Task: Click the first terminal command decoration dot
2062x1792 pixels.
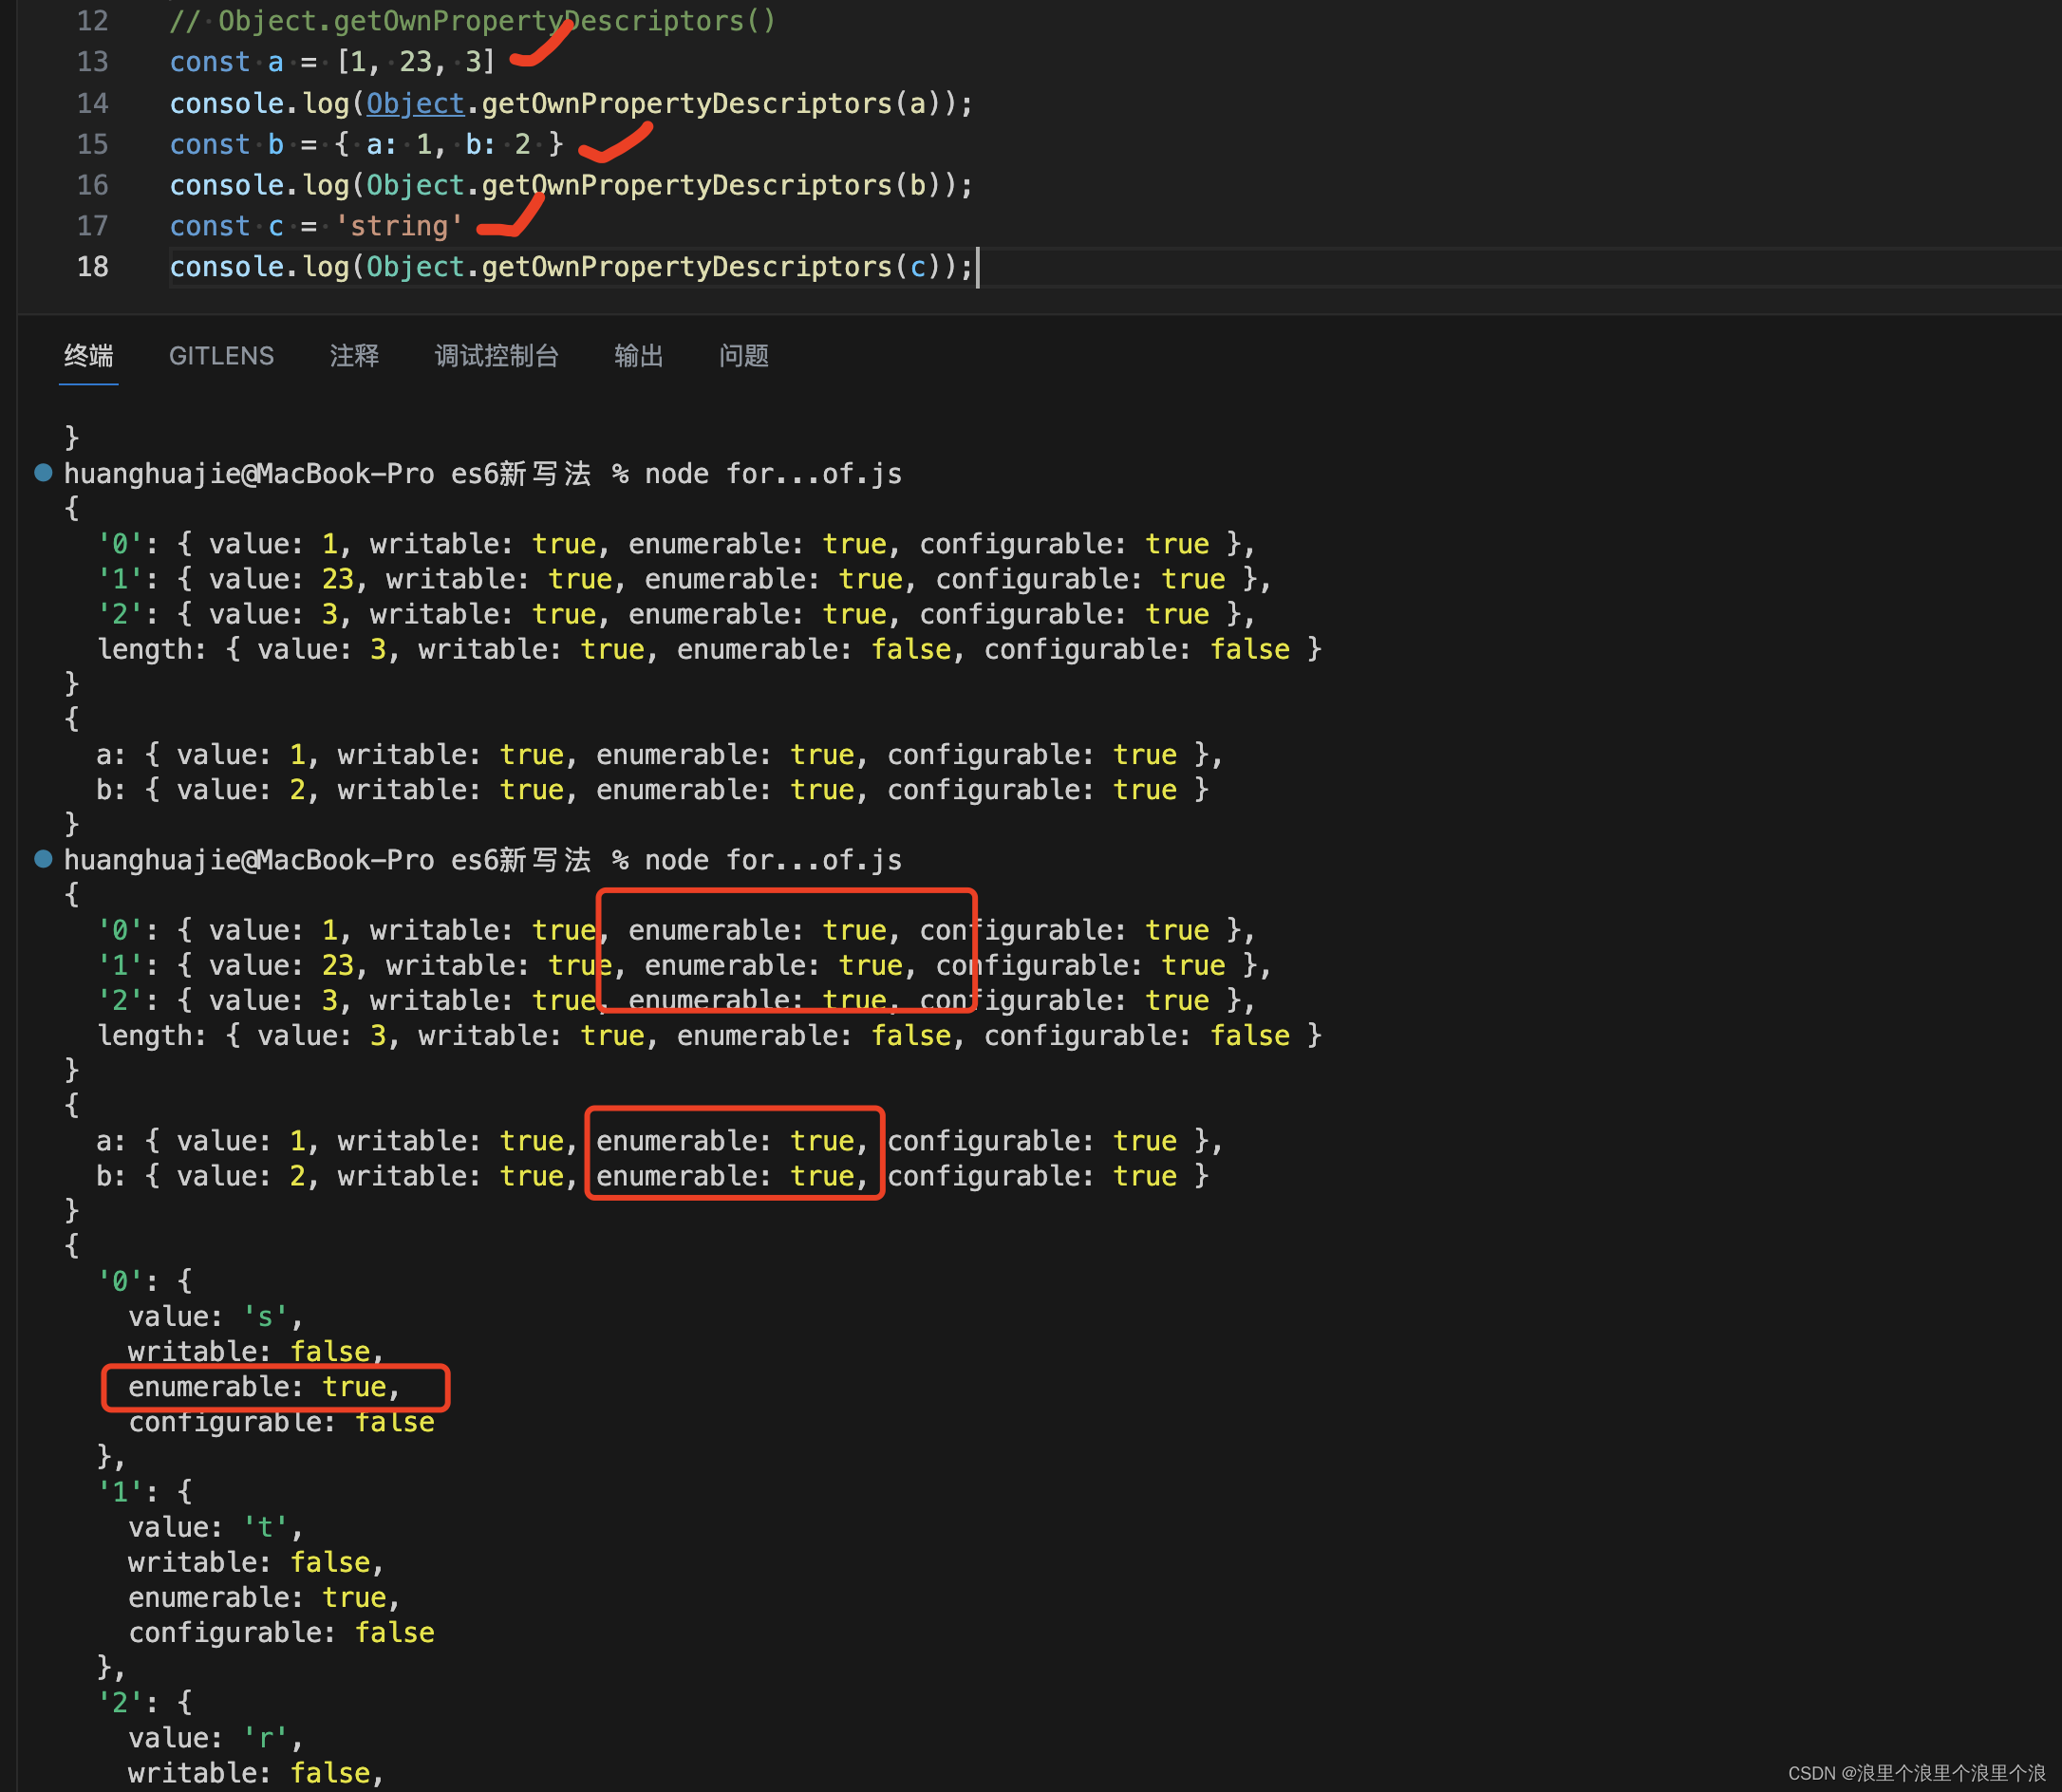Action: 43,472
